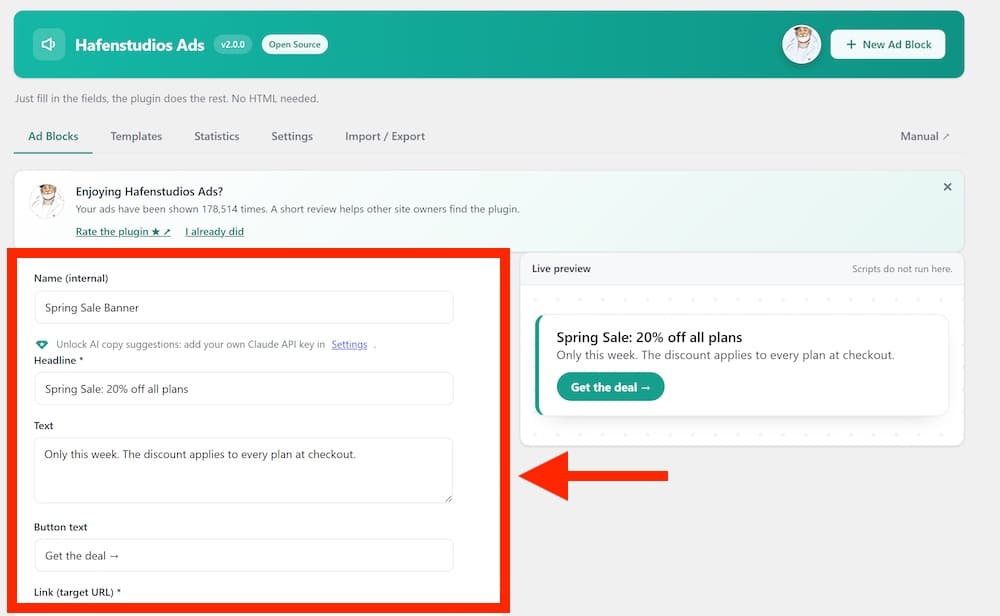Go to the Settings tab
Image resolution: width=1000 pixels, height=616 pixels.
coord(292,136)
